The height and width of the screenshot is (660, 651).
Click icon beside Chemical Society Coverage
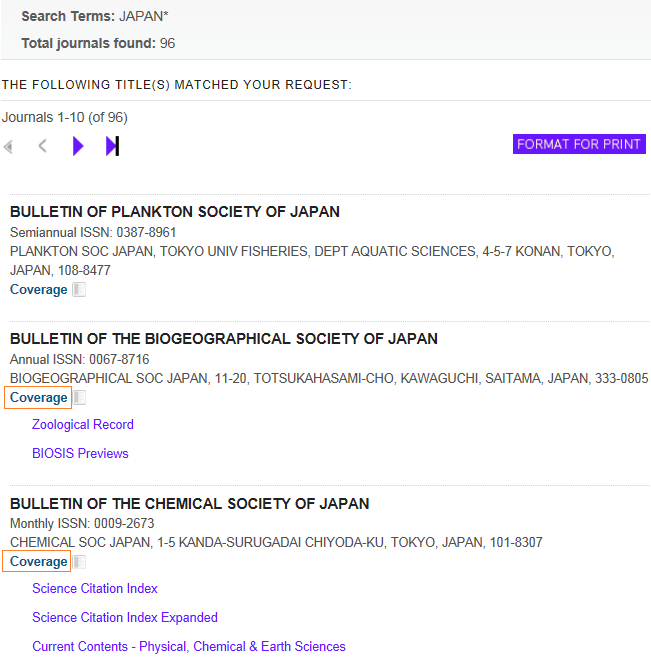pyautogui.click(x=80, y=562)
